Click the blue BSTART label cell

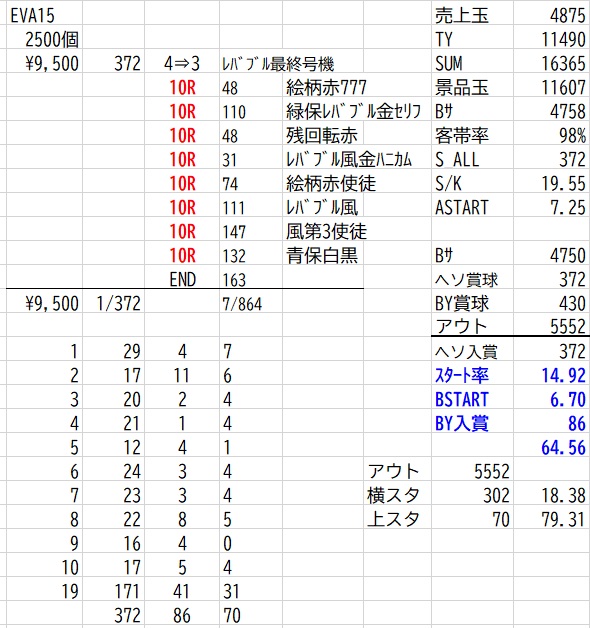[x=462, y=400]
